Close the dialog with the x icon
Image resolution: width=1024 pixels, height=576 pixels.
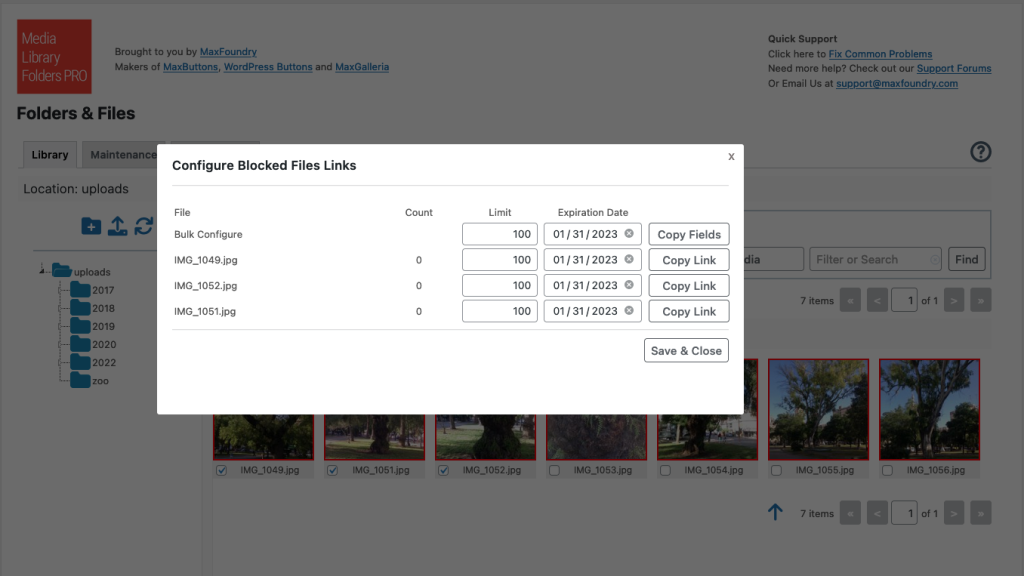(731, 157)
